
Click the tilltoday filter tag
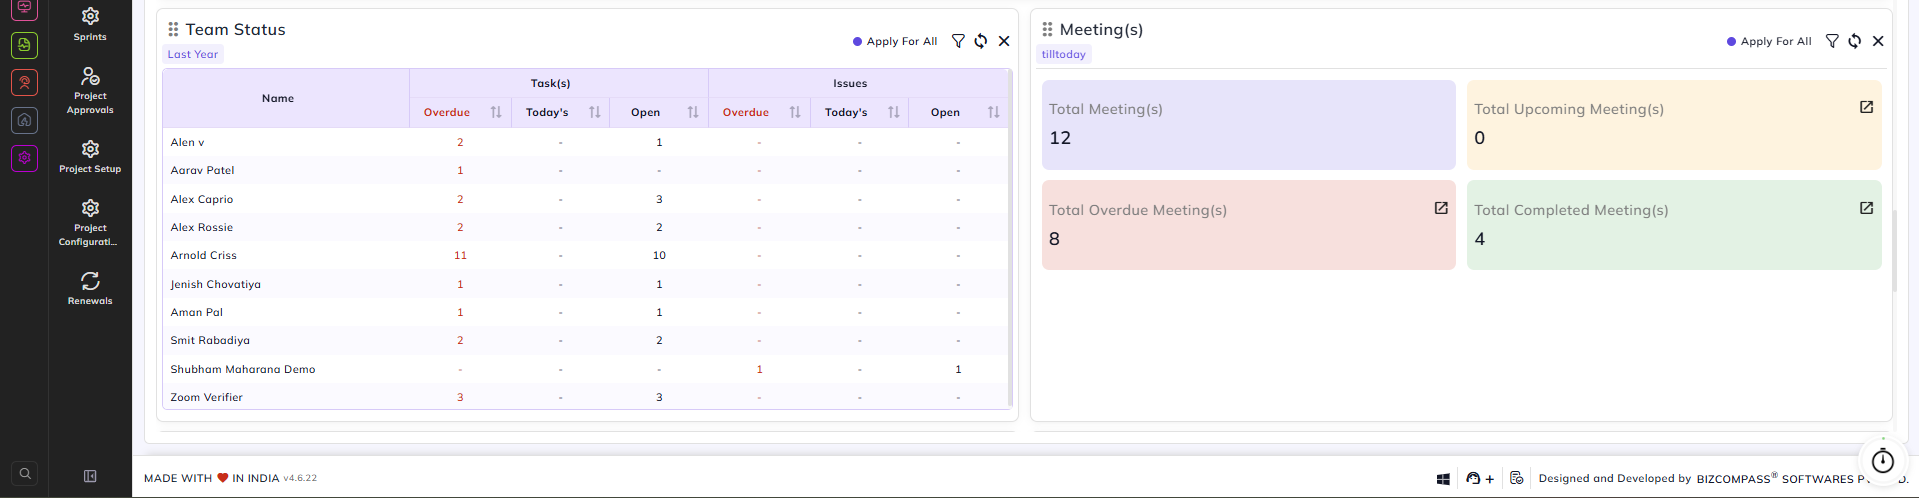[x=1064, y=54]
